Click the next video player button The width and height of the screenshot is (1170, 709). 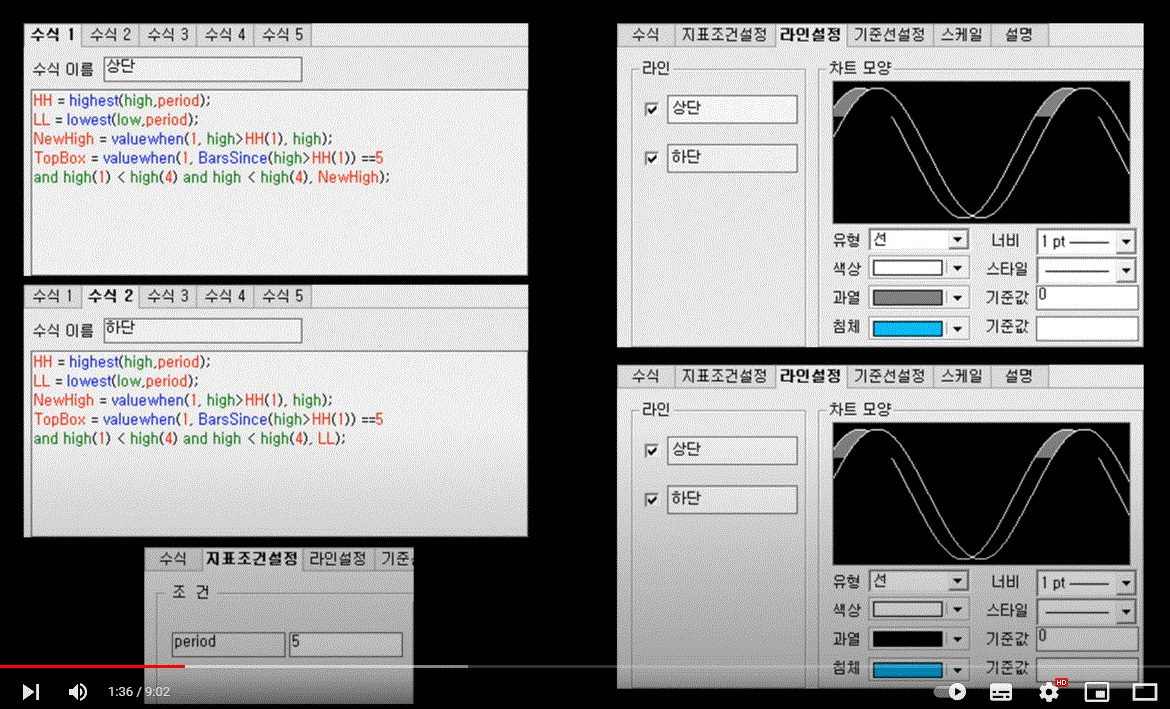[x=31, y=691]
